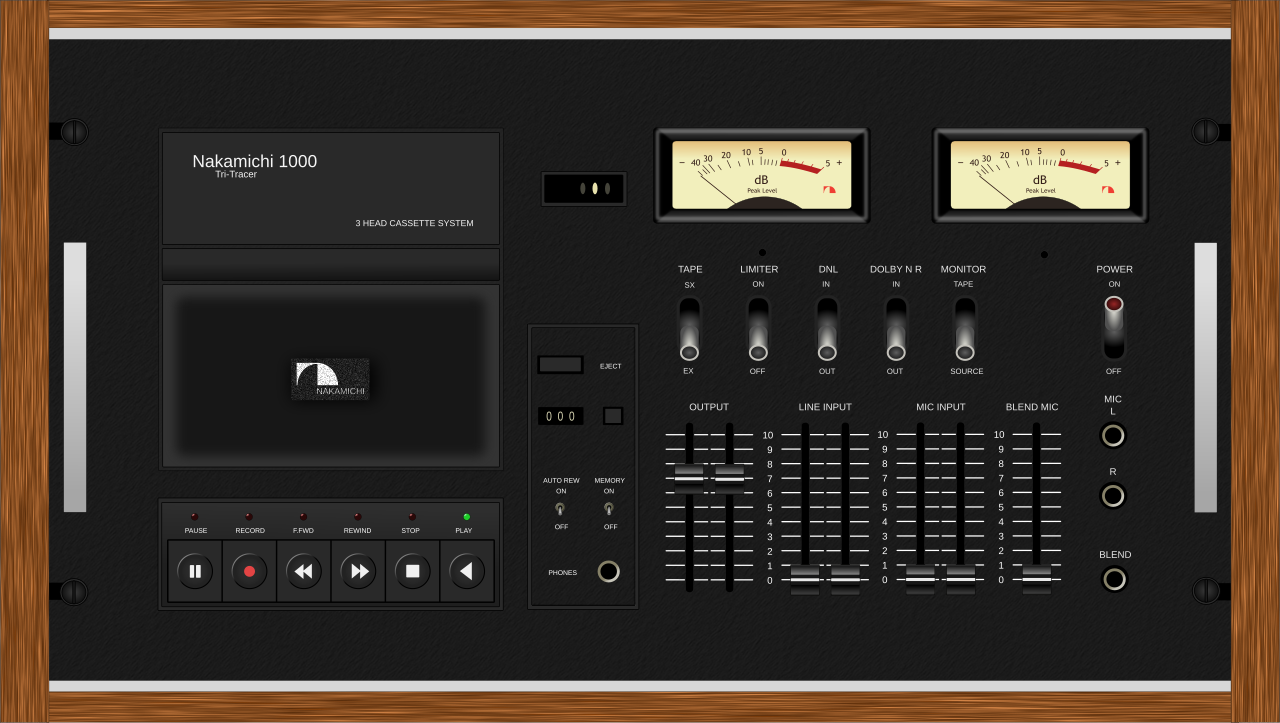Flip the TAPE SX/EX switch

689,328
